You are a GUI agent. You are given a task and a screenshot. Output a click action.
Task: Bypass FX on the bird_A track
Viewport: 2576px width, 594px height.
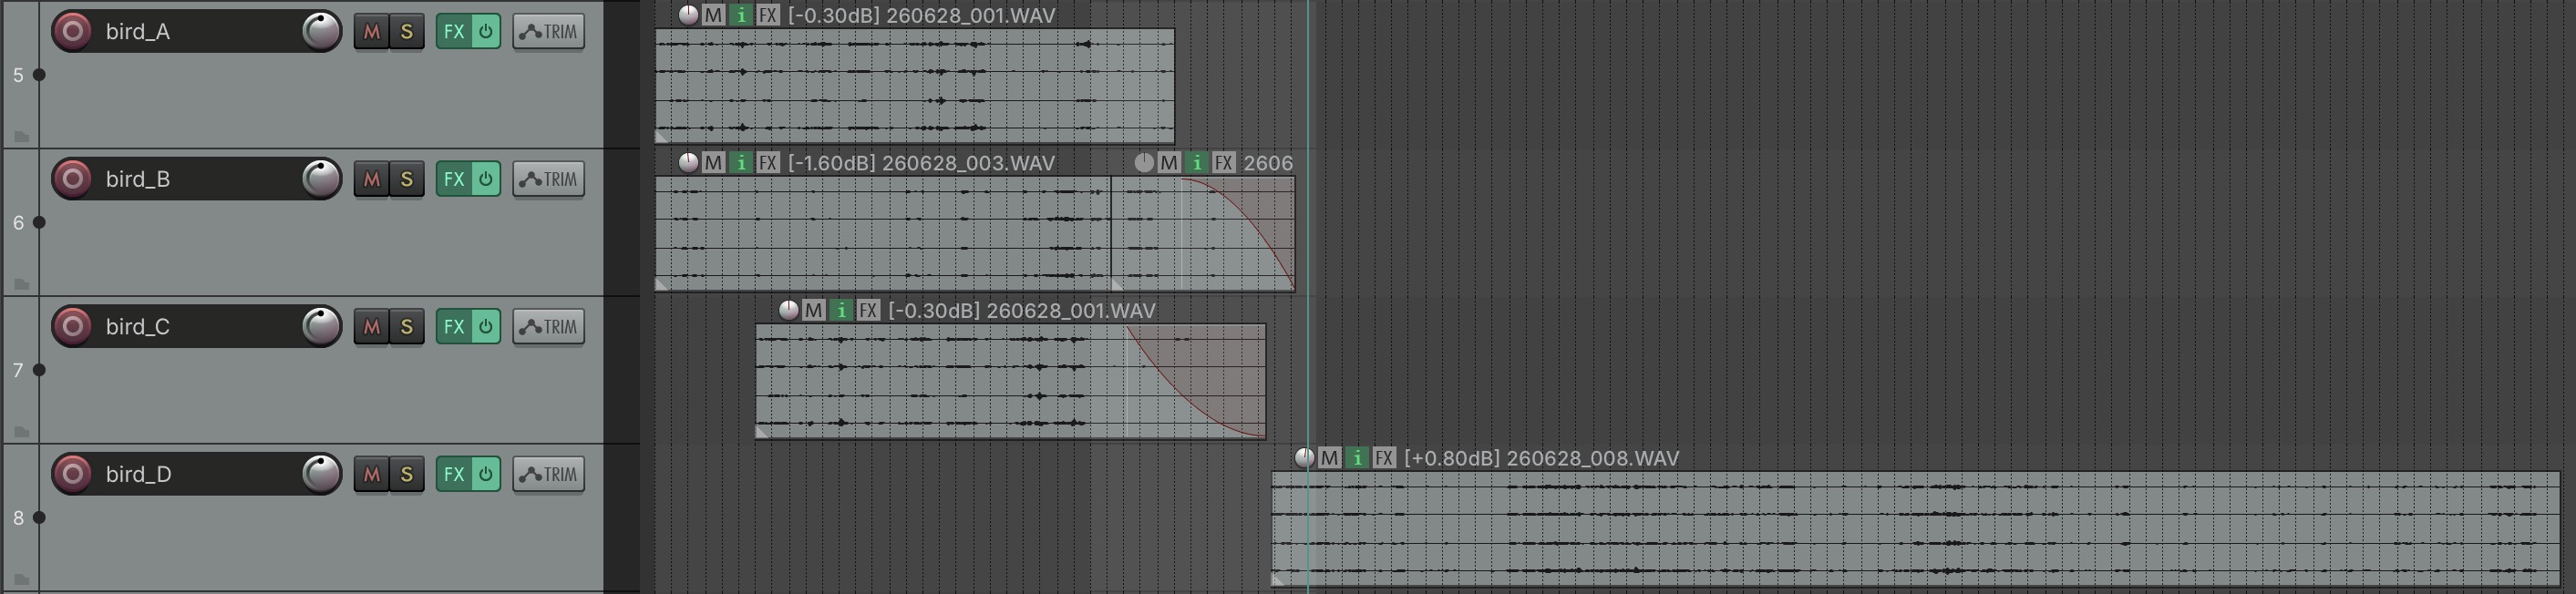click(x=485, y=32)
